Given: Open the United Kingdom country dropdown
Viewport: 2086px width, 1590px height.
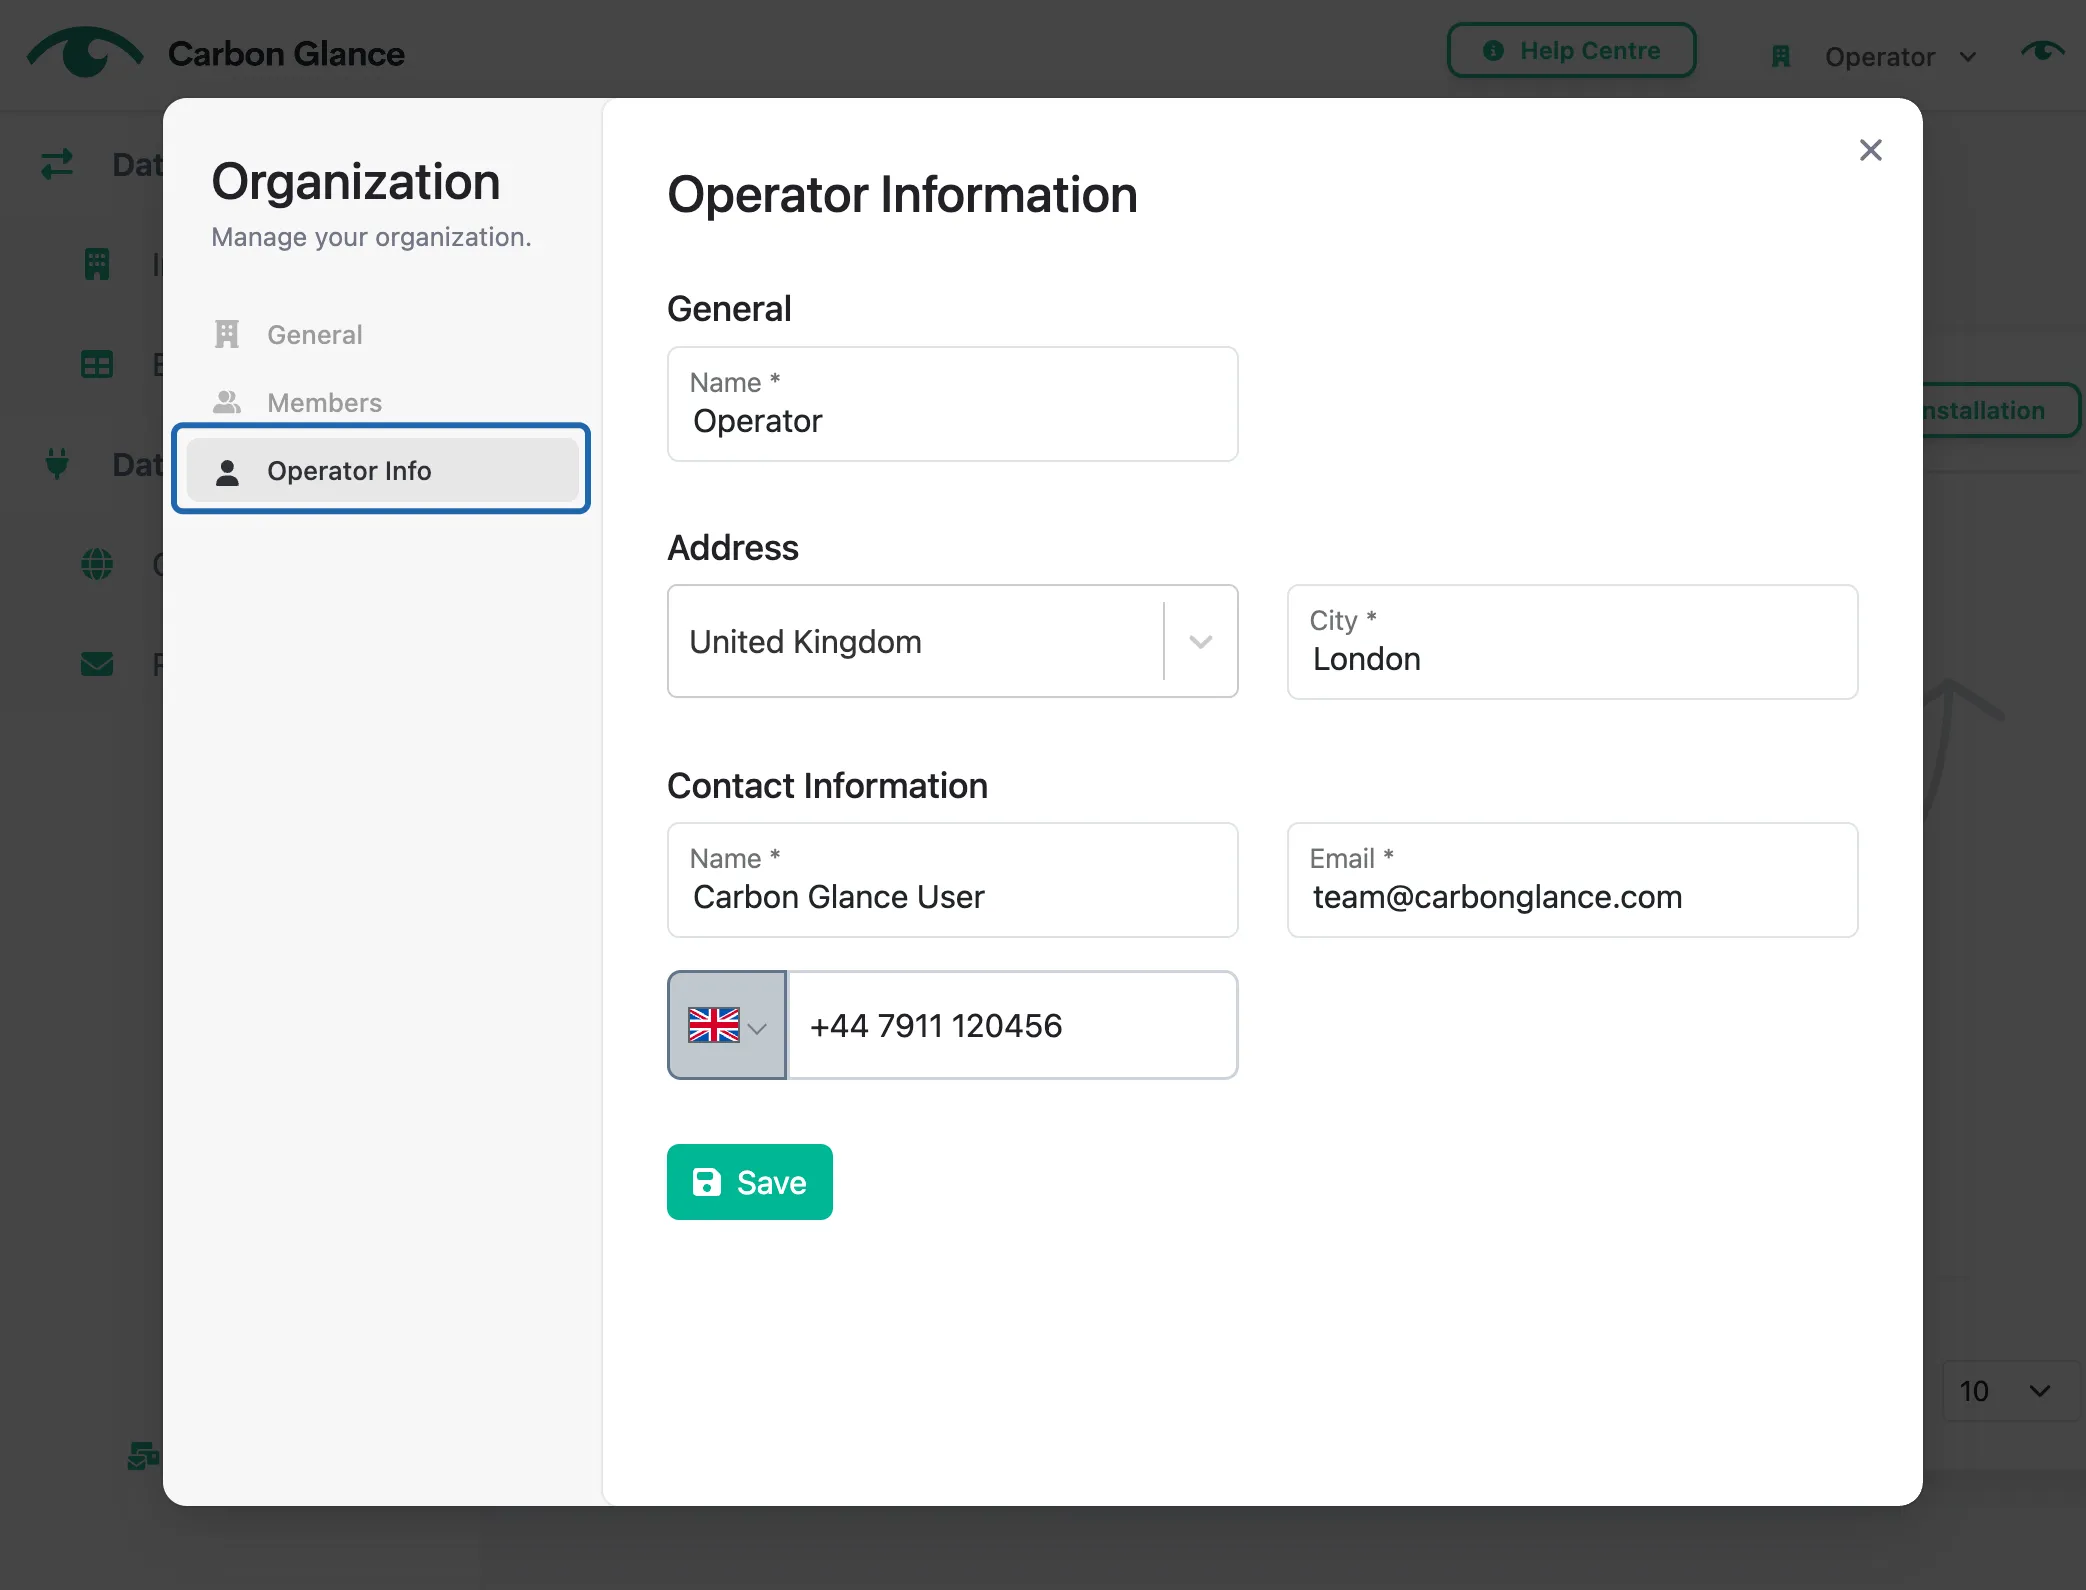Looking at the screenshot, I should pos(952,641).
